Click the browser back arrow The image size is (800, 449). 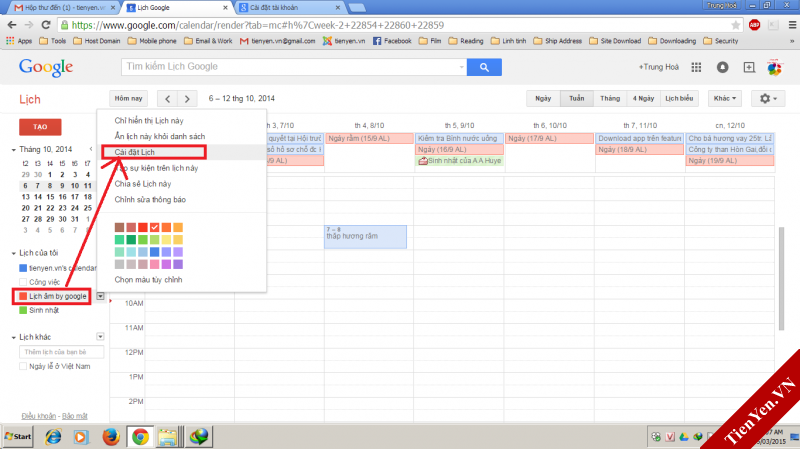tap(12, 25)
